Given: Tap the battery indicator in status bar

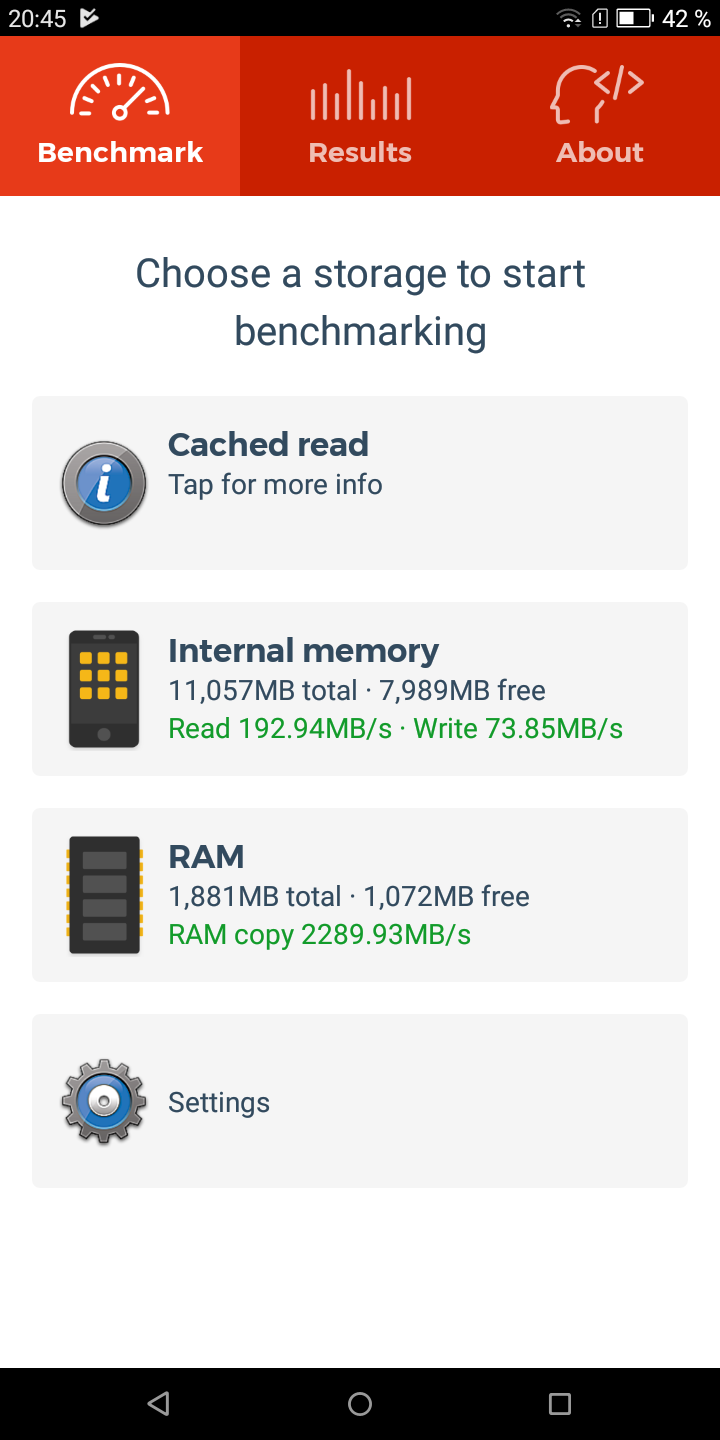Looking at the screenshot, I should pos(634,18).
